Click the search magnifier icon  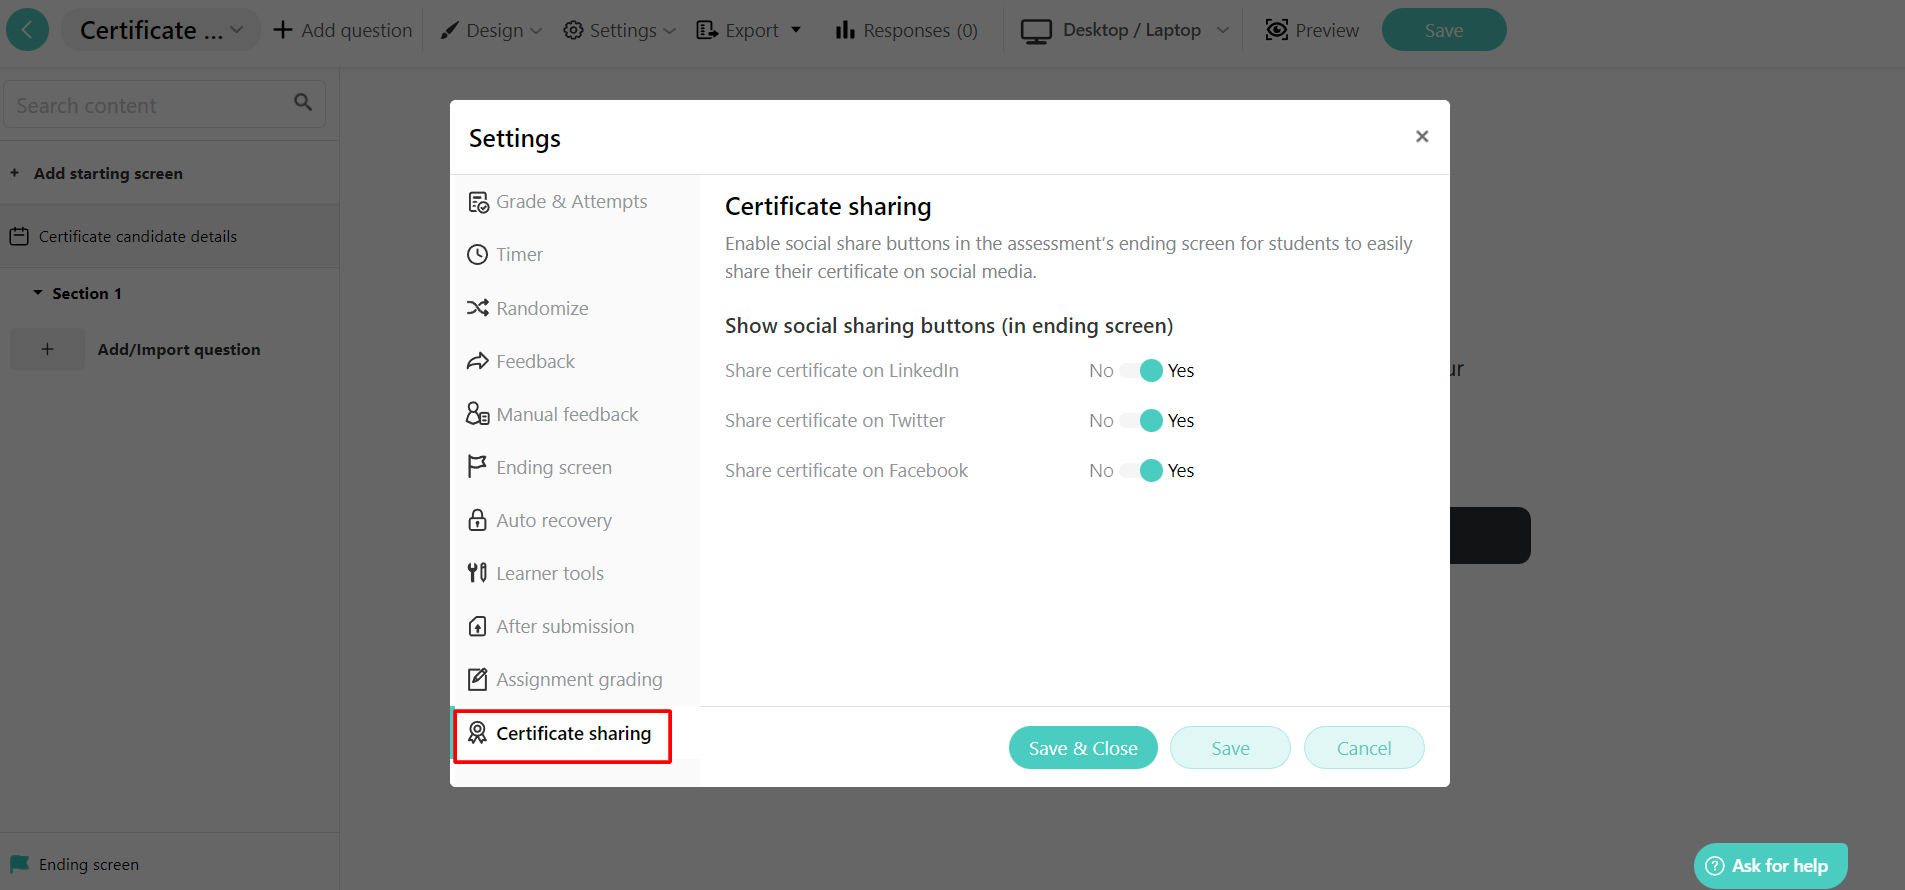coord(303,102)
